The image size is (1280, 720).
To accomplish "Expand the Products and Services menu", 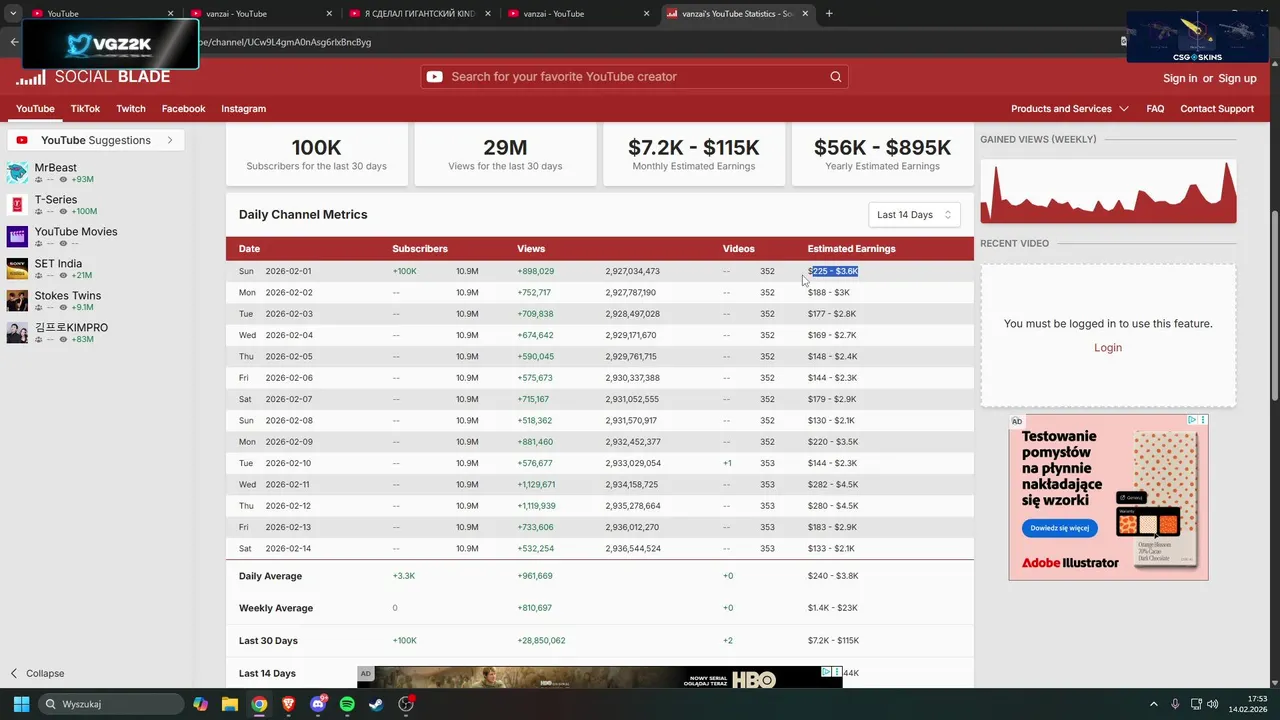I will (x=1070, y=108).
